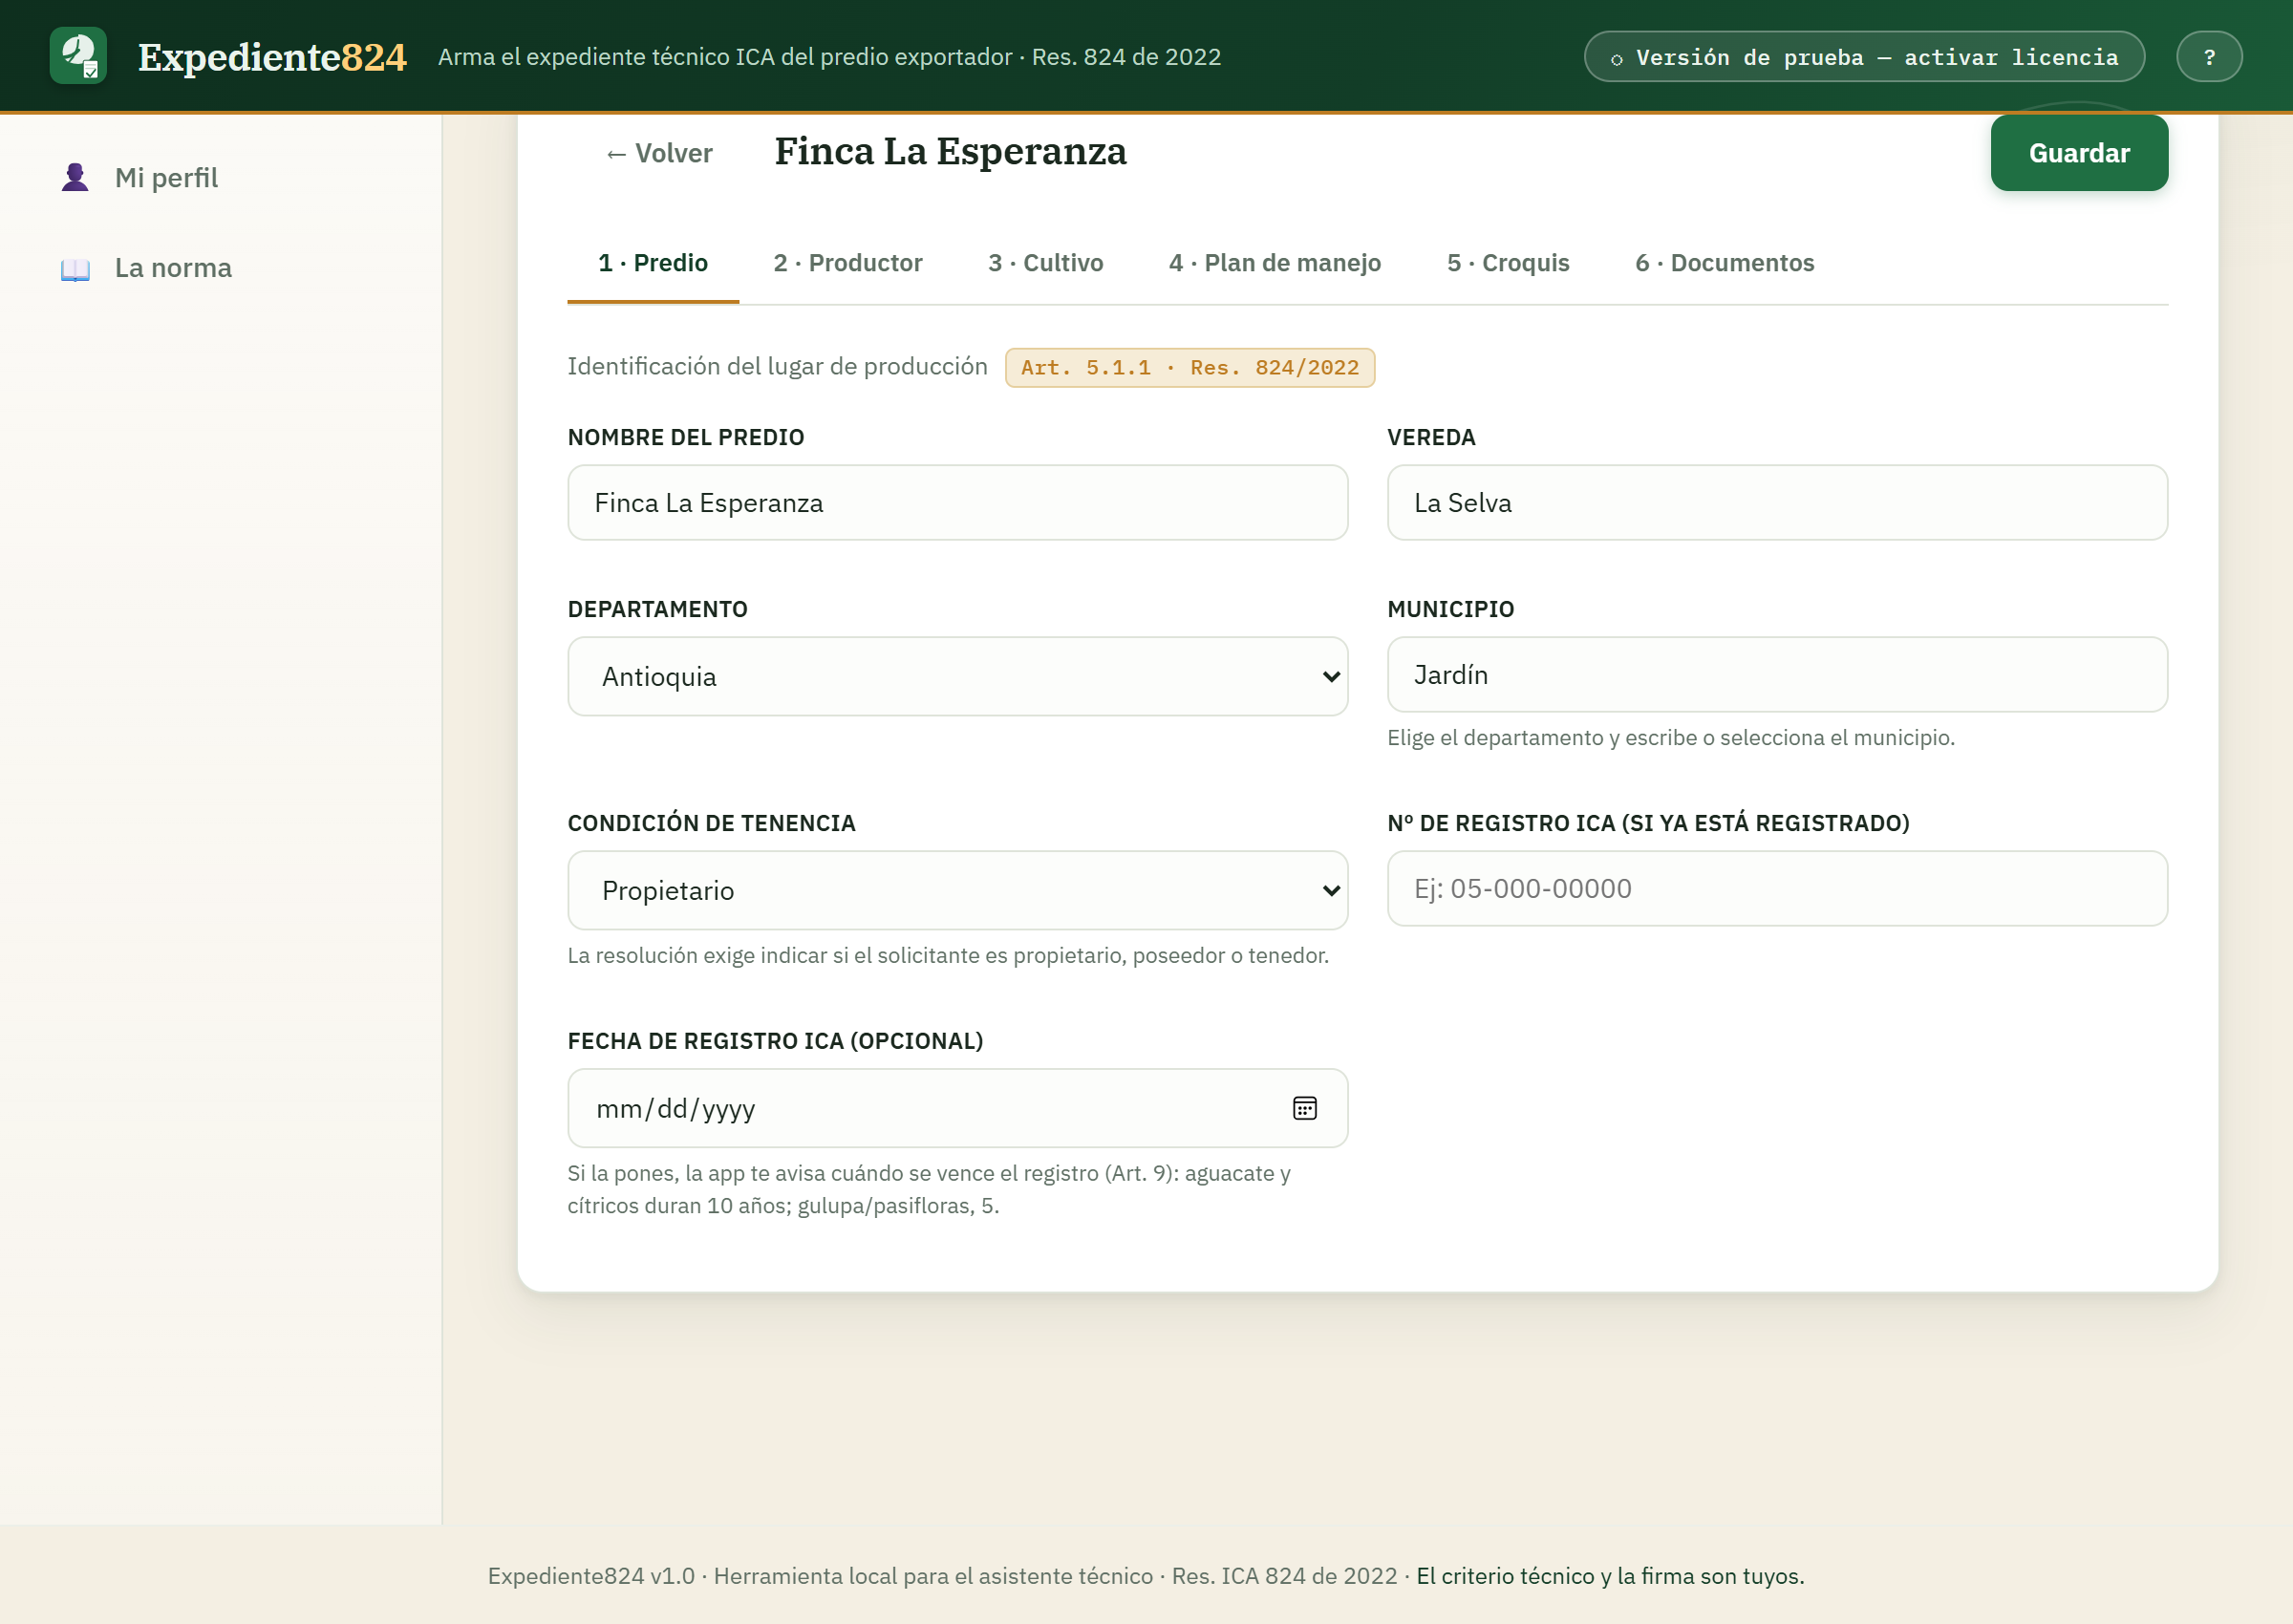
Task: Open the calendar picker icon in date field
Action: [1304, 1108]
